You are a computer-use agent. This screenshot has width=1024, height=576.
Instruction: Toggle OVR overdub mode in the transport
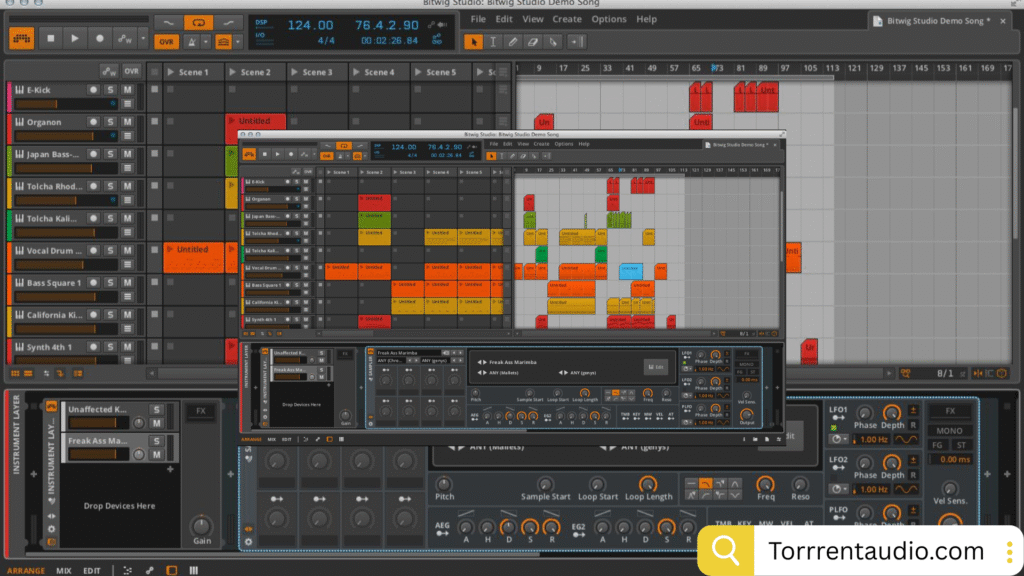(167, 43)
